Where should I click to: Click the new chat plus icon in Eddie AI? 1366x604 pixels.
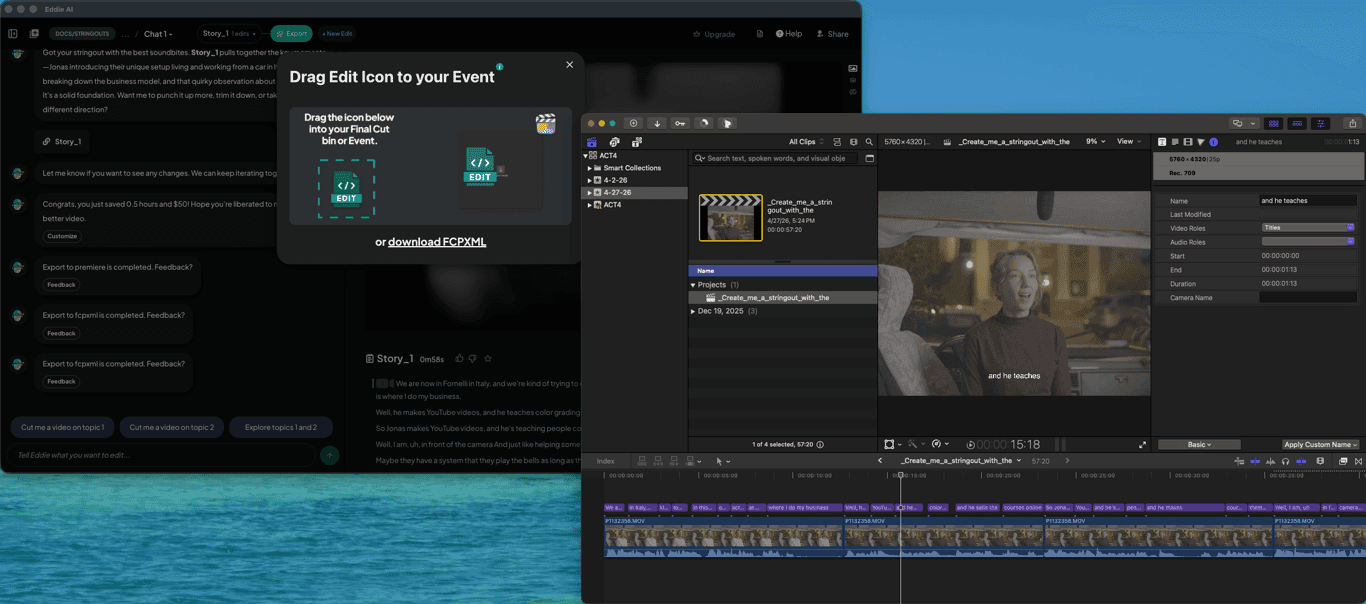pos(34,33)
